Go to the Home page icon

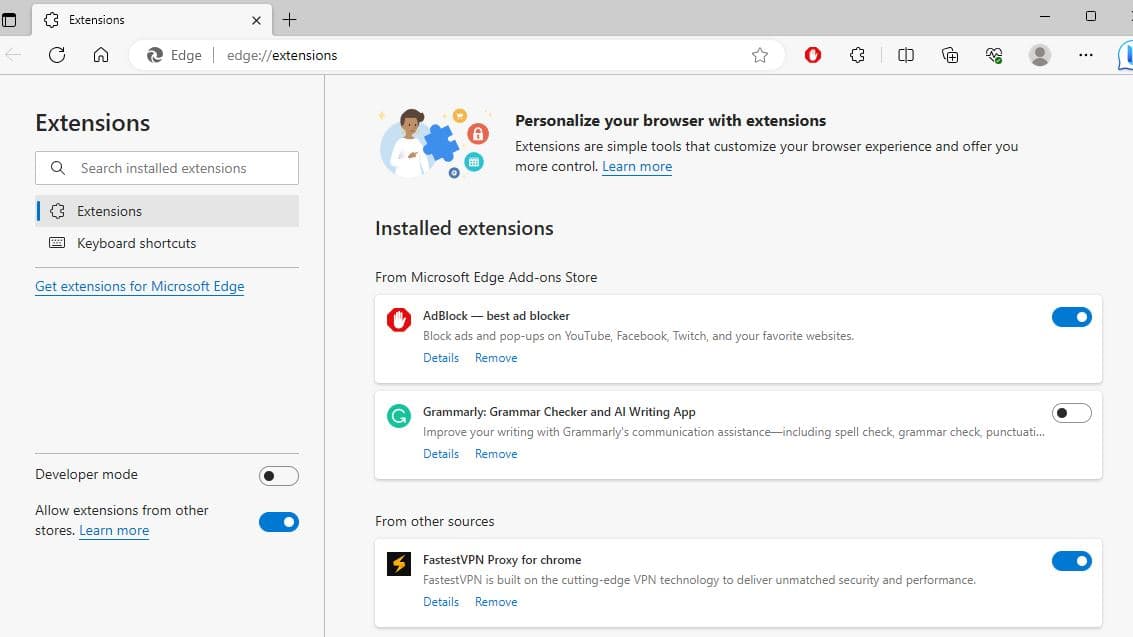[x=101, y=55]
